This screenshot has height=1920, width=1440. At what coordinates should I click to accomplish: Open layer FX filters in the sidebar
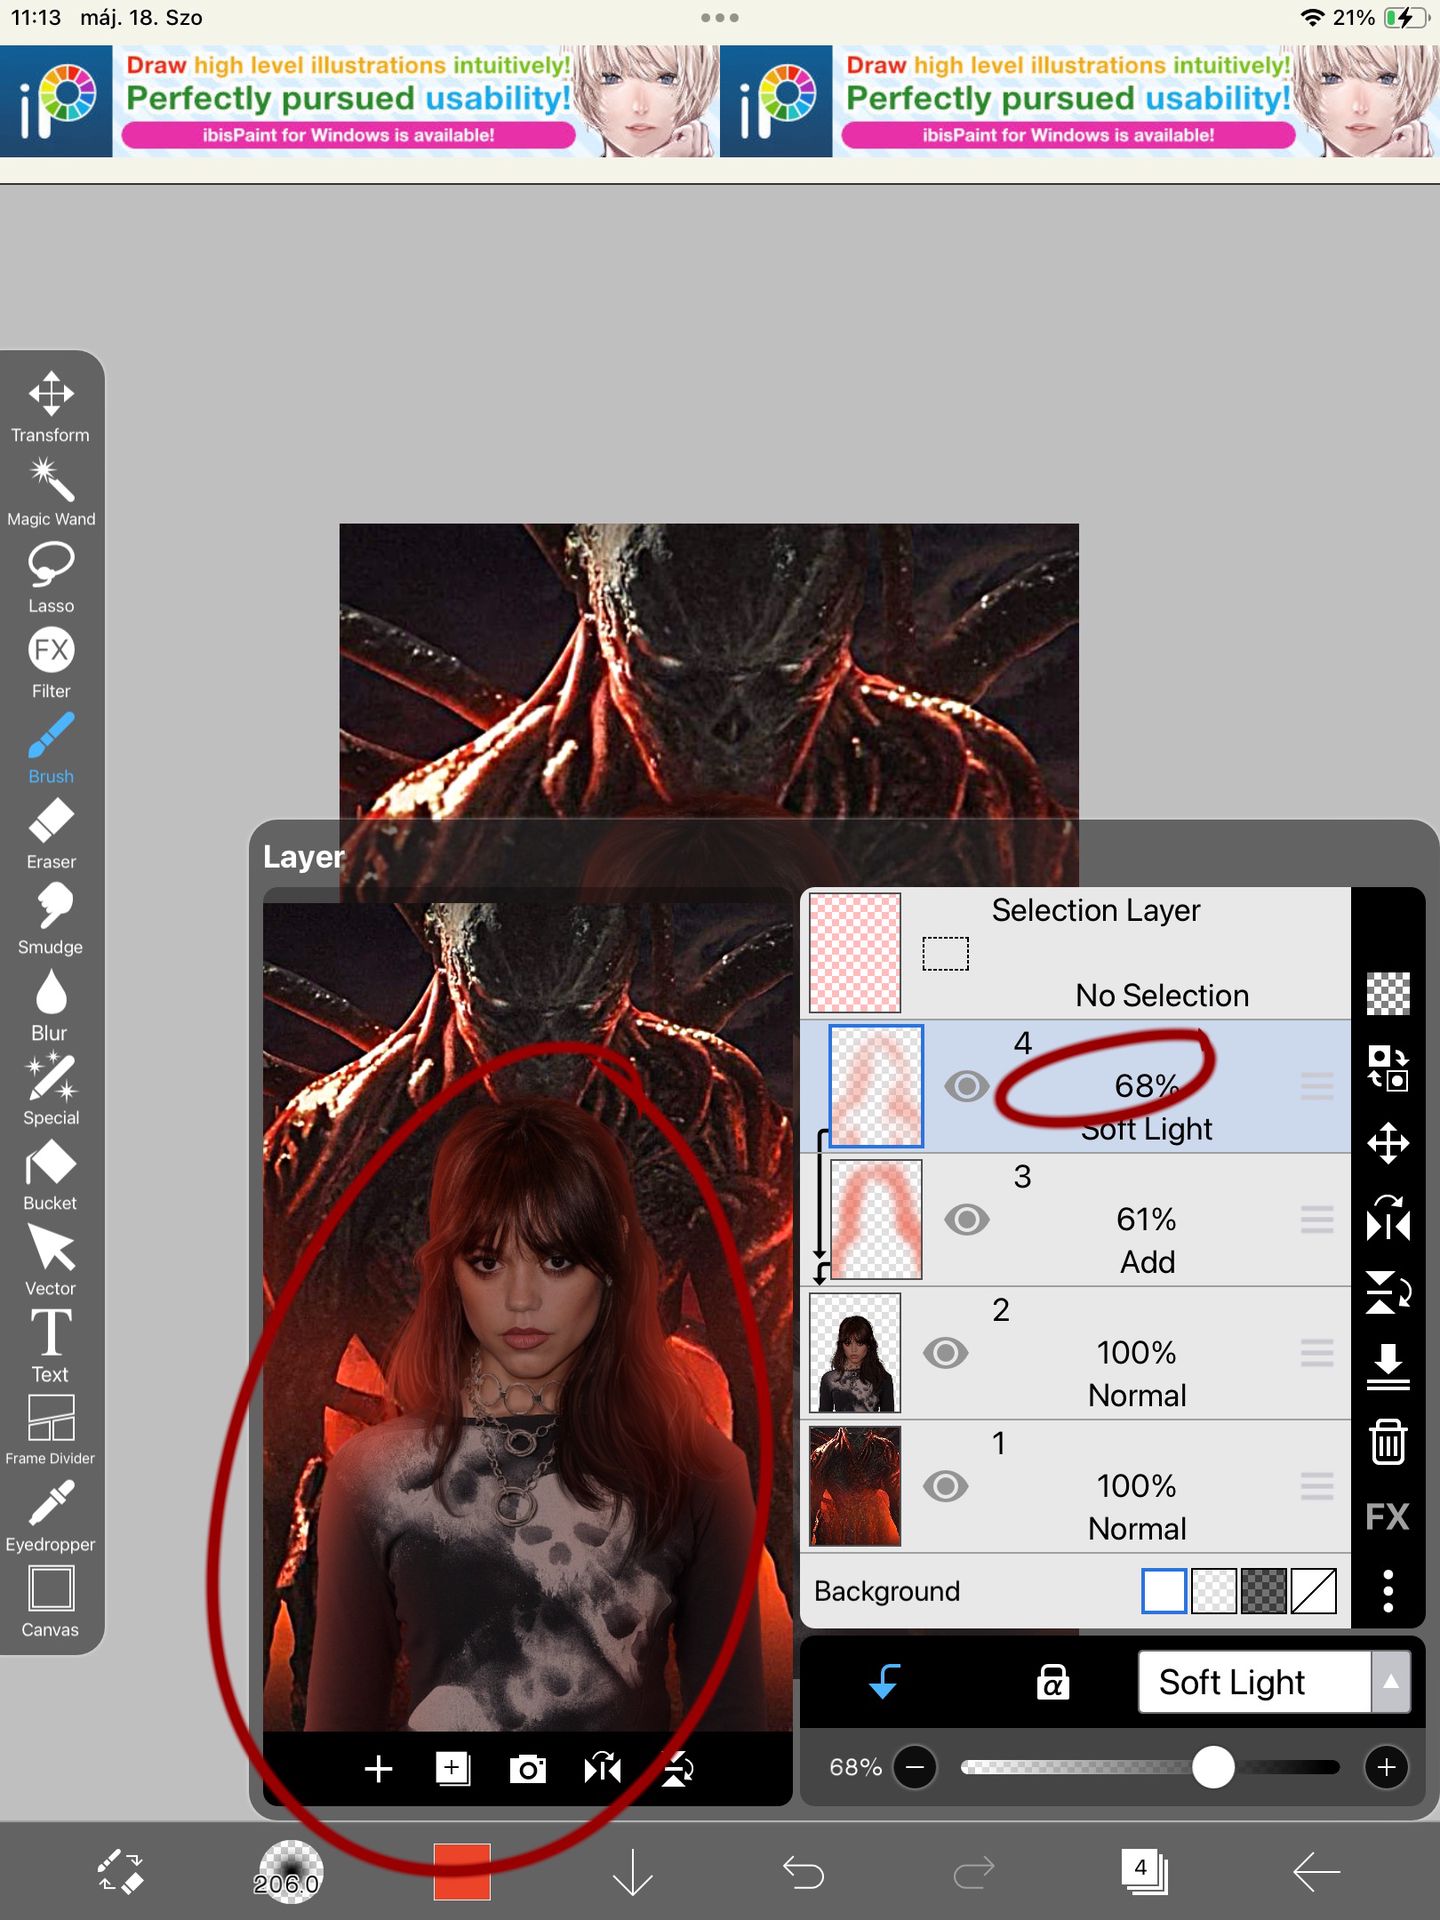(x=1388, y=1517)
